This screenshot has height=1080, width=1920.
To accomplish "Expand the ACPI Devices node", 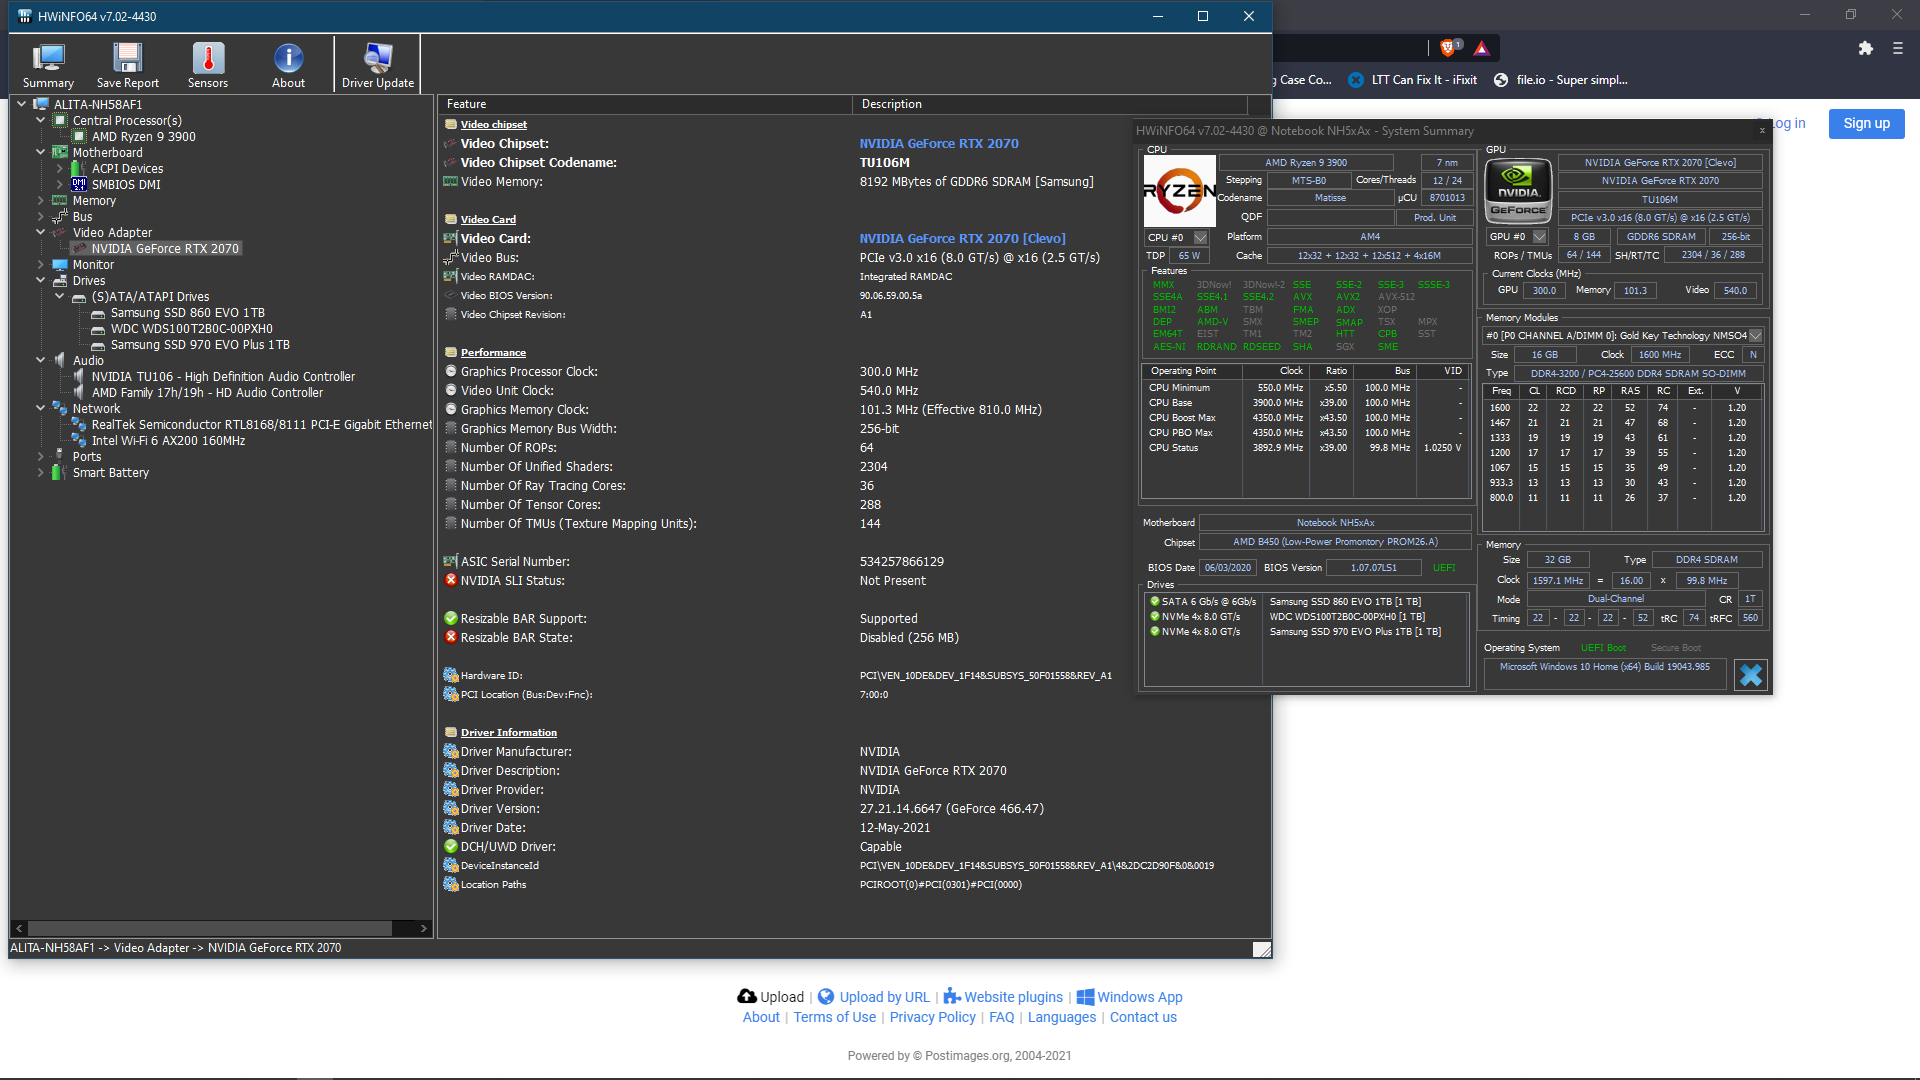I will [x=60, y=168].
